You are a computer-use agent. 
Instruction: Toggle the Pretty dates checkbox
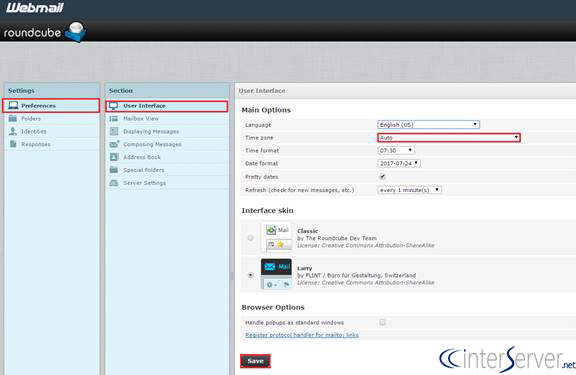pyautogui.click(x=382, y=176)
